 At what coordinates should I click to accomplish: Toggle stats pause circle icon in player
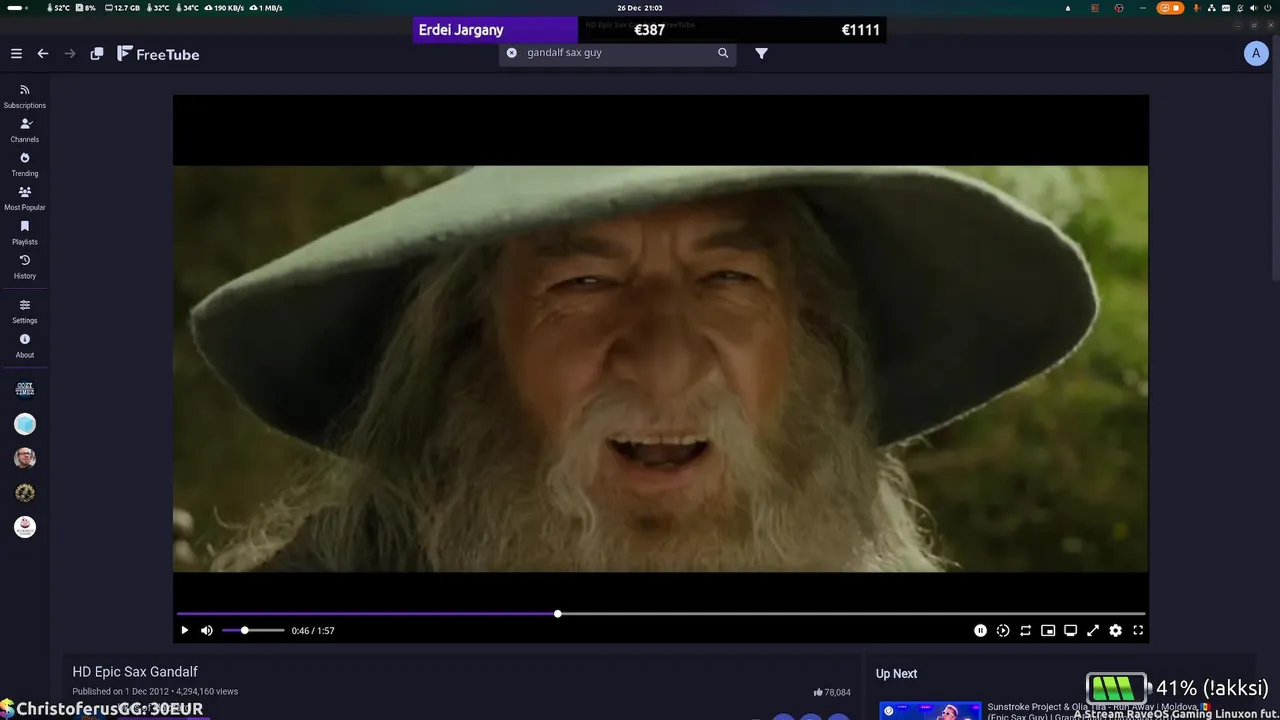coord(980,630)
